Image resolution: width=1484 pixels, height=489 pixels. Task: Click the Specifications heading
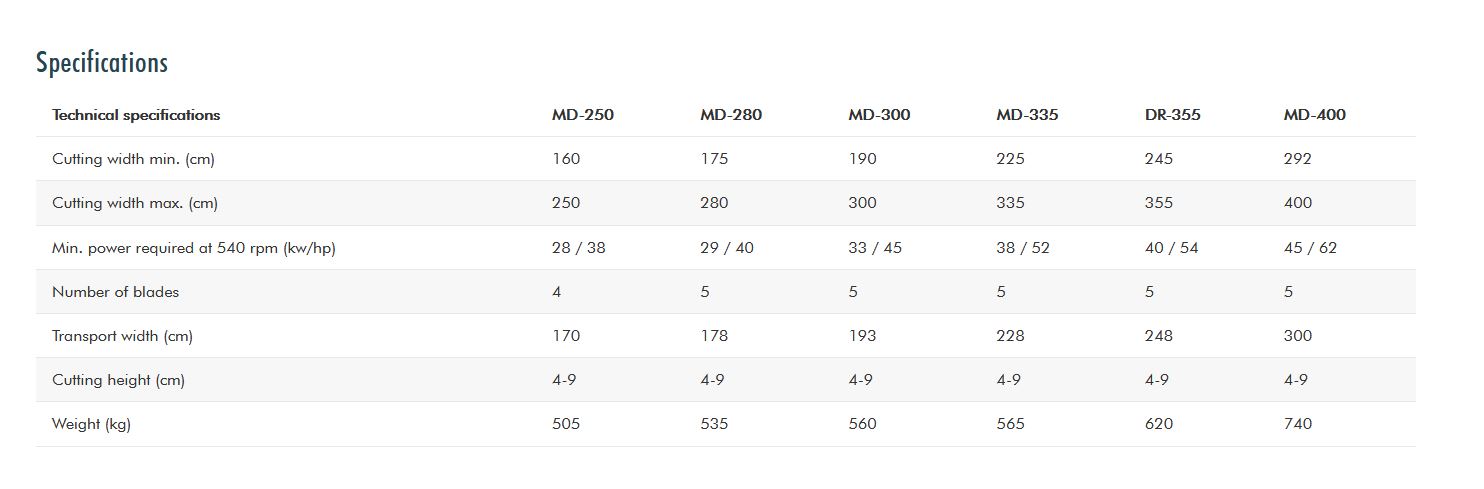pyautogui.click(x=102, y=63)
